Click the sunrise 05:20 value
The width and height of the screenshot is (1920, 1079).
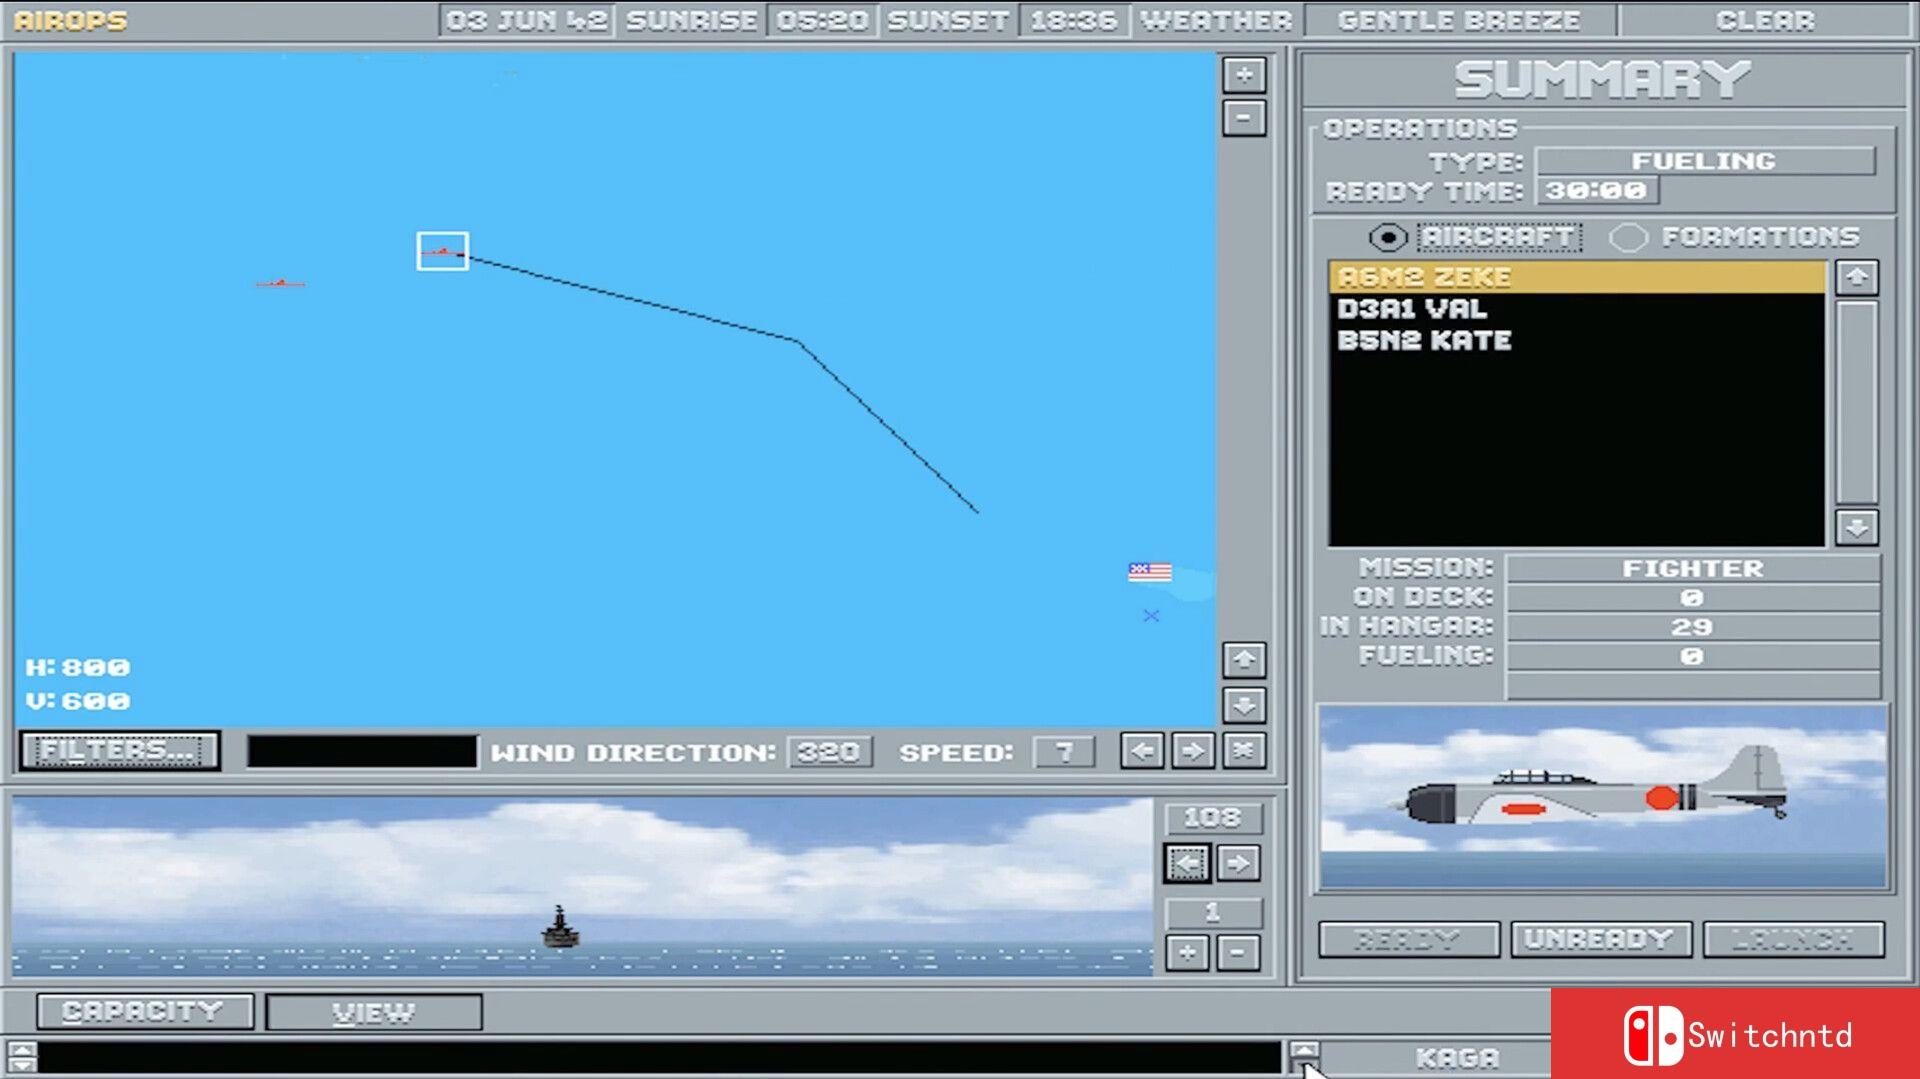point(822,20)
